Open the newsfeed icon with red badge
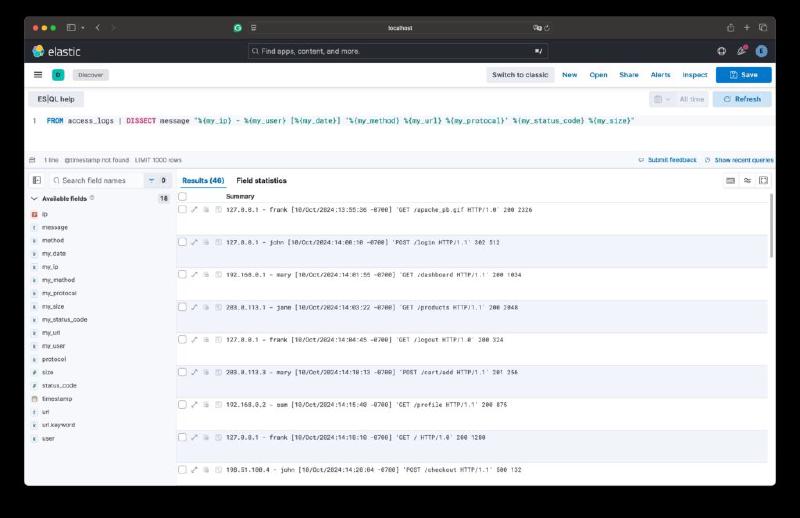 pyautogui.click(x=742, y=51)
